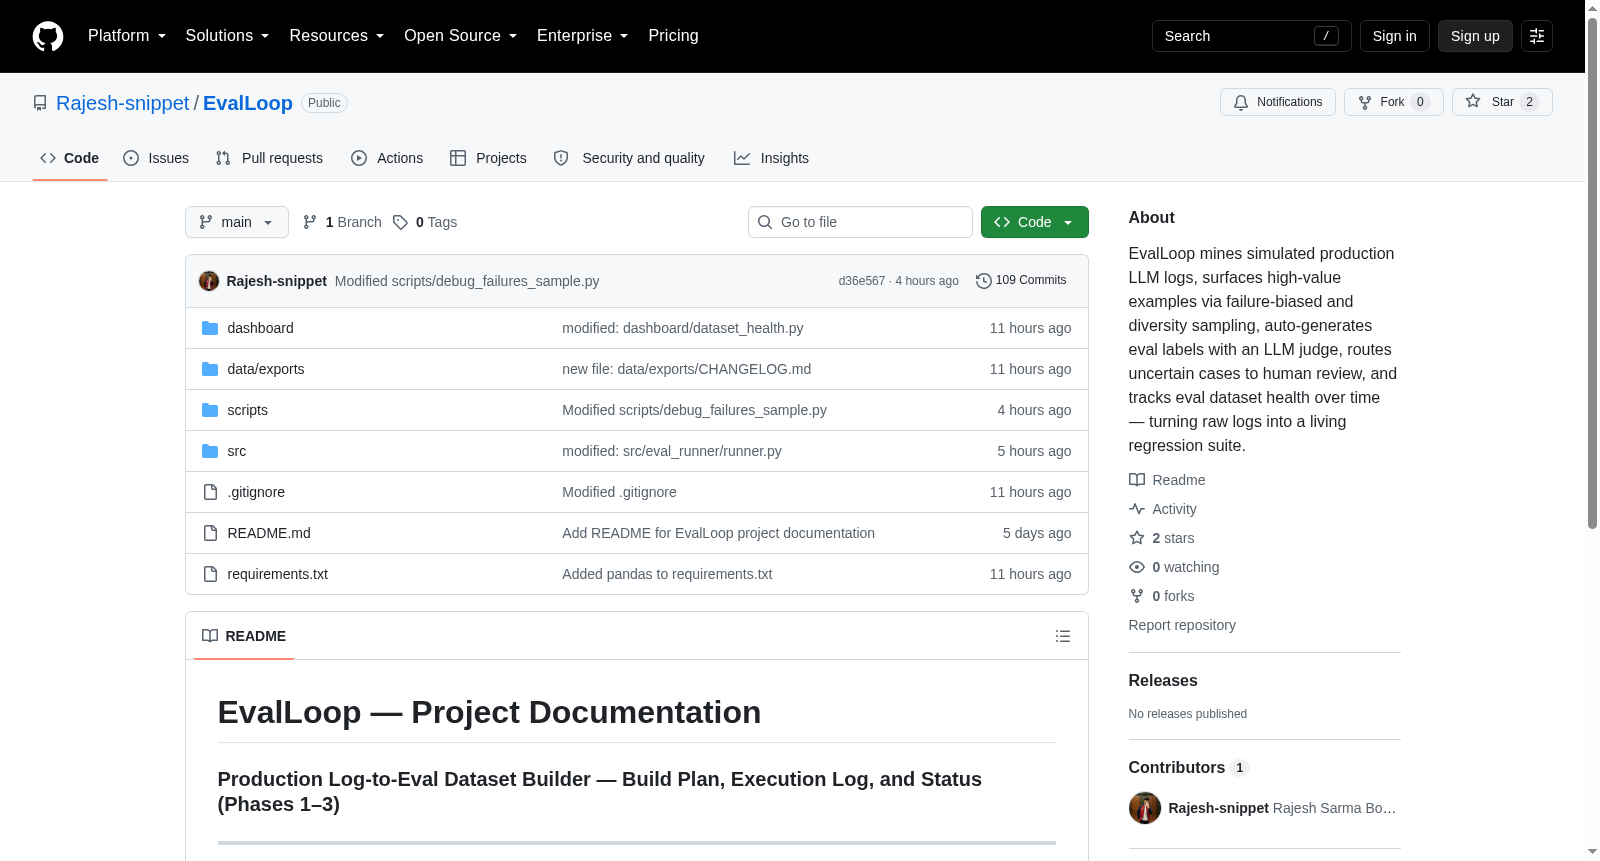Open commit 'Add README for EvalLoop project documentation'
The image size is (1600, 861).
coord(718,533)
